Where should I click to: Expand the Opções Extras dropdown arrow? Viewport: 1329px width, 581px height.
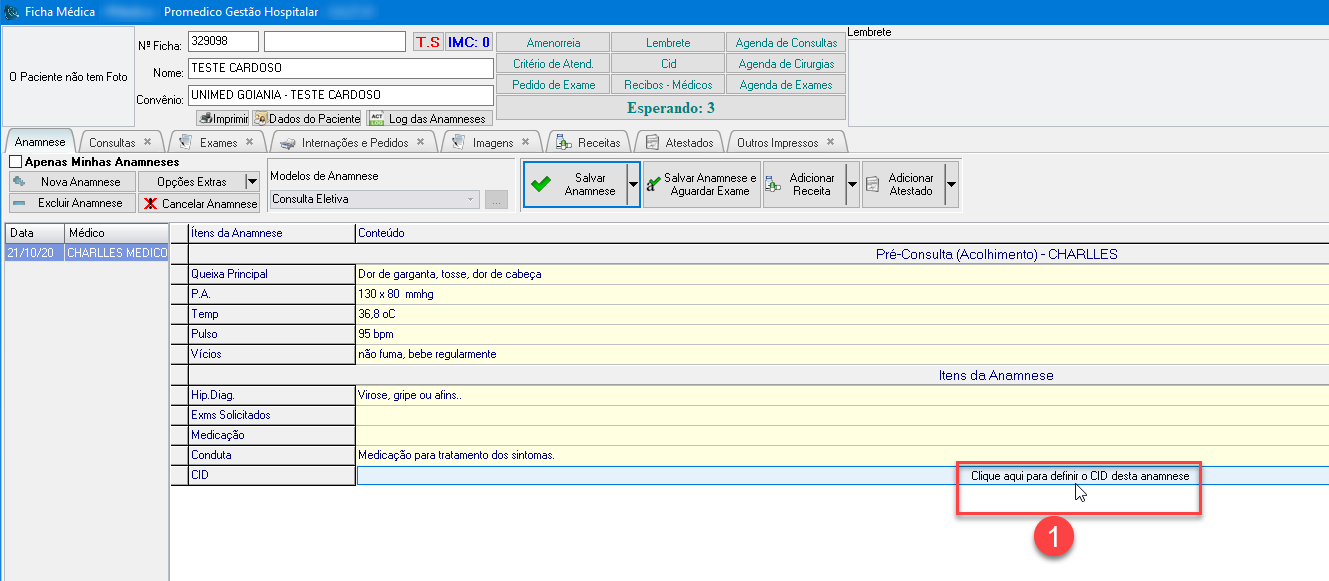coord(251,182)
